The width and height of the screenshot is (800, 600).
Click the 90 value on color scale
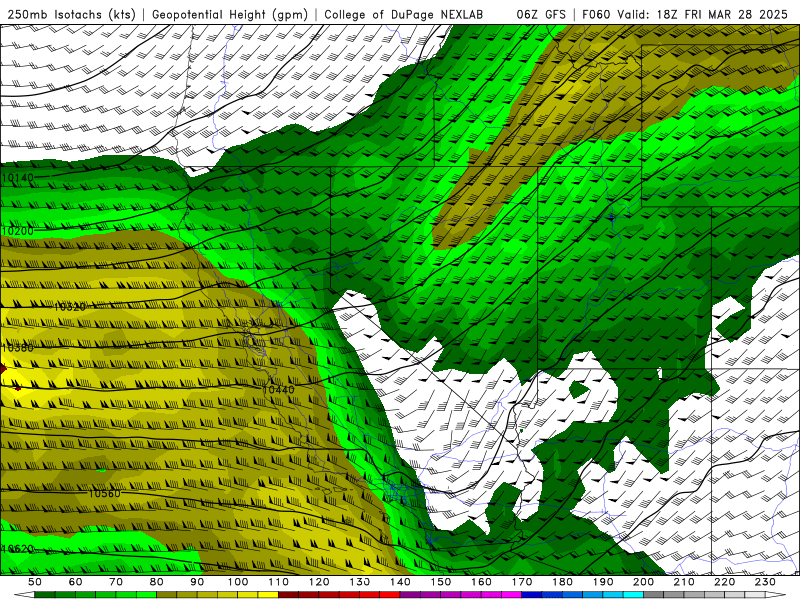tap(197, 582)
